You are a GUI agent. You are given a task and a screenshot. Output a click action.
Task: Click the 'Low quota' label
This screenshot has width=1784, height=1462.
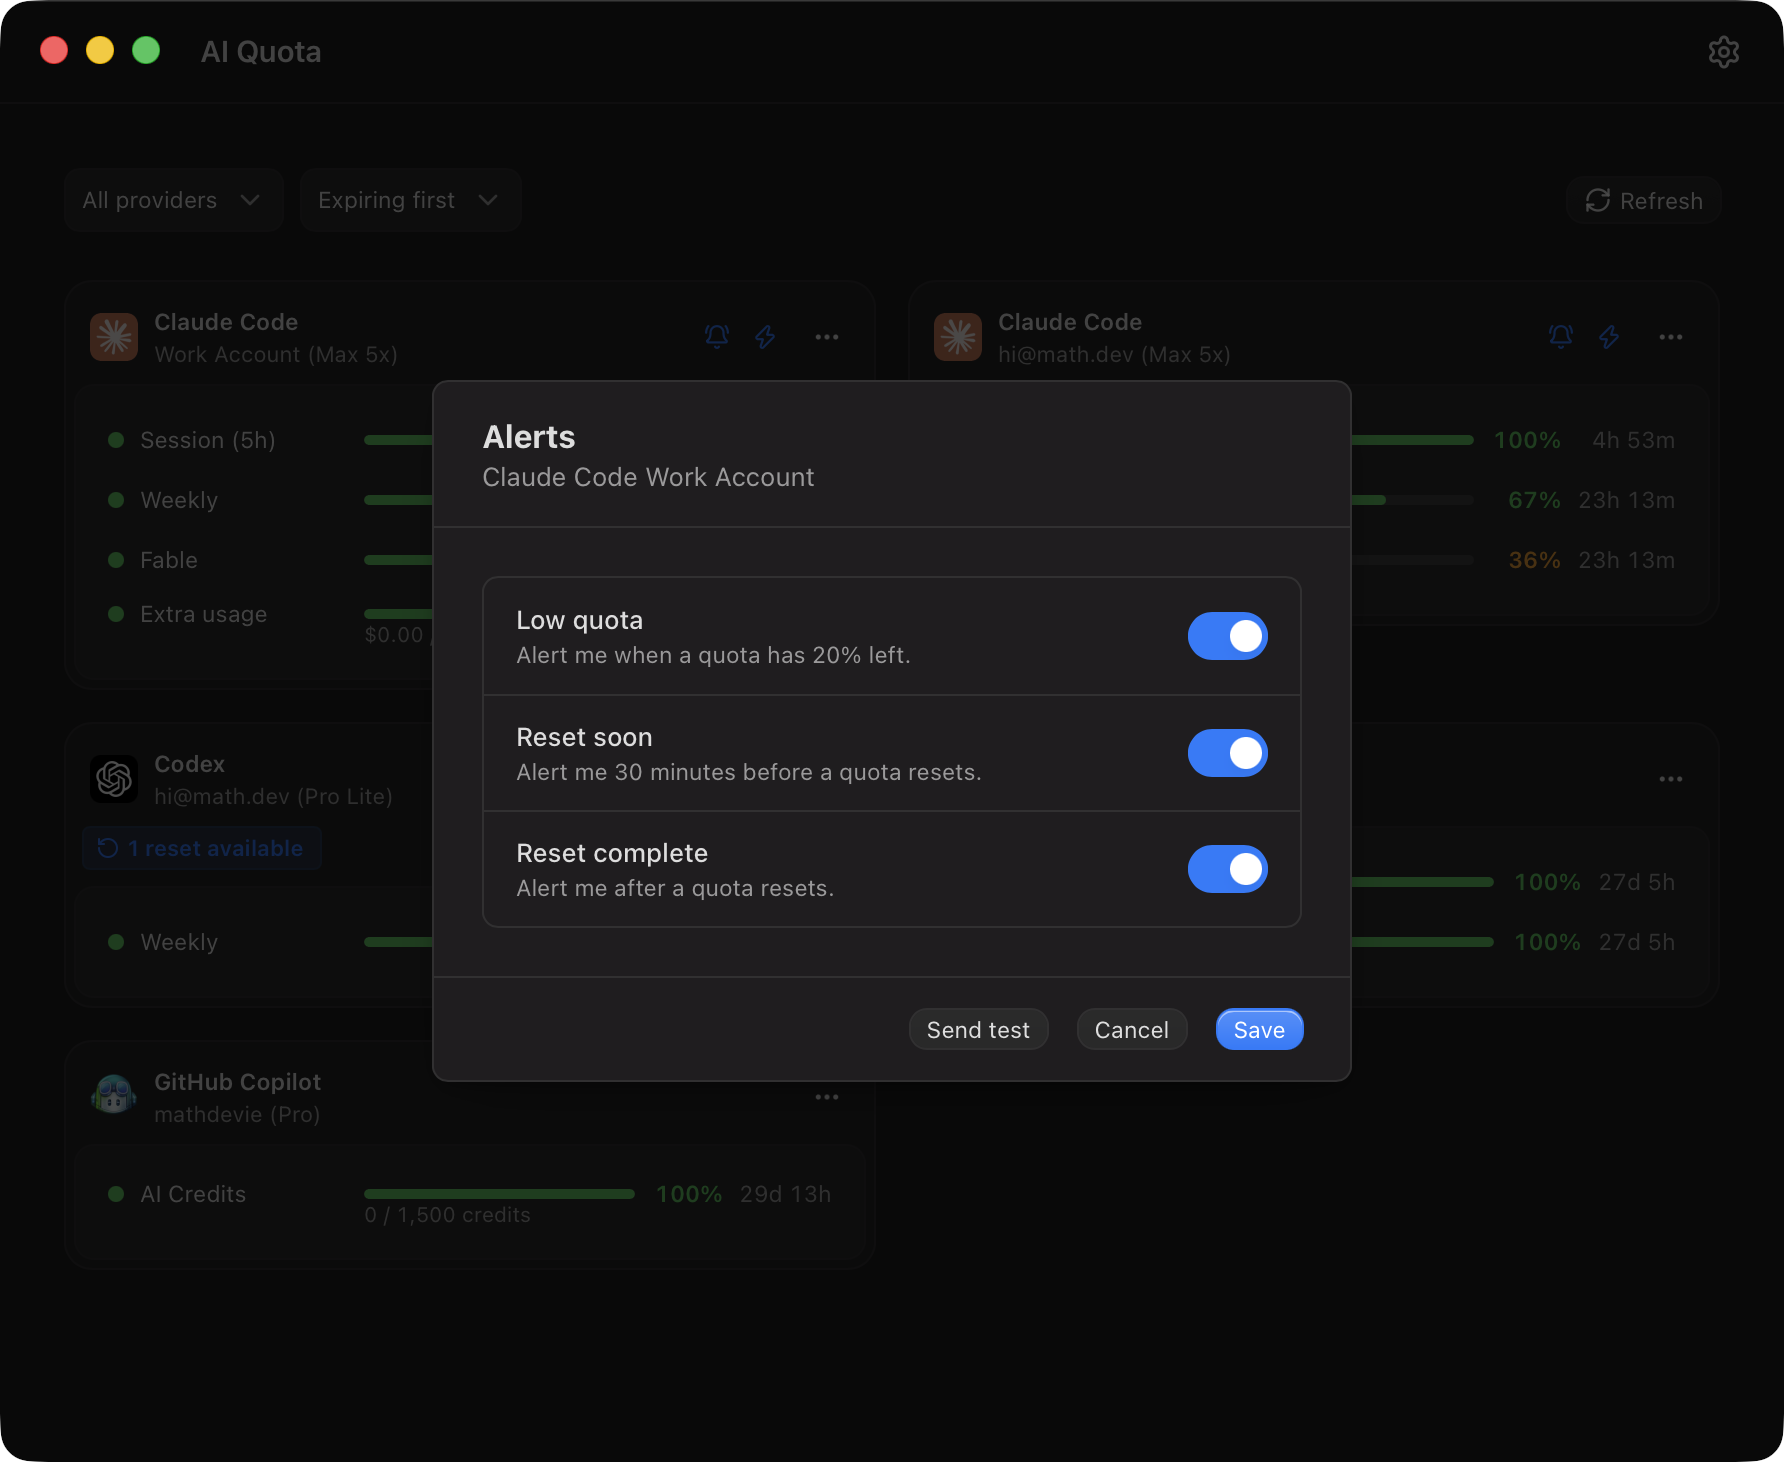coord(580,620)
